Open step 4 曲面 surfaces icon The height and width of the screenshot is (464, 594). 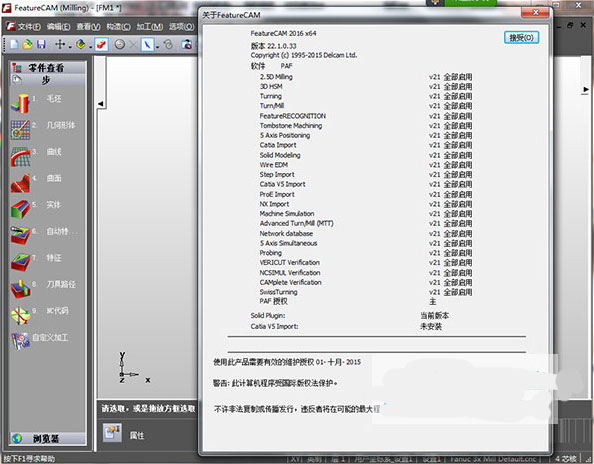pos(20,183)
